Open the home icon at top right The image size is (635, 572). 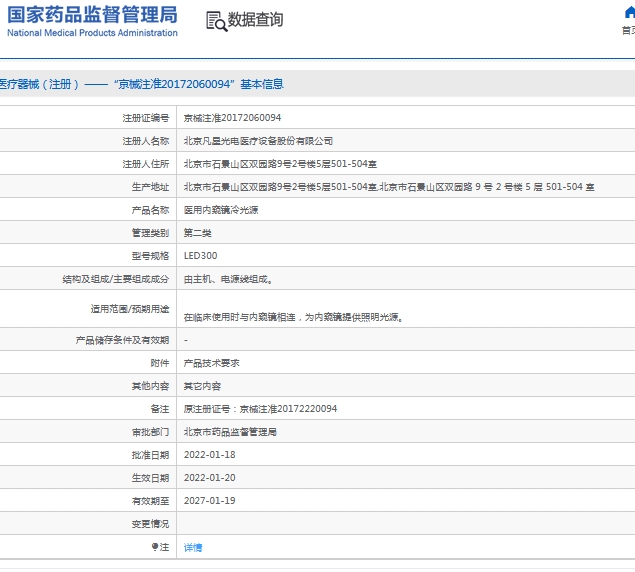pos(629,13)
